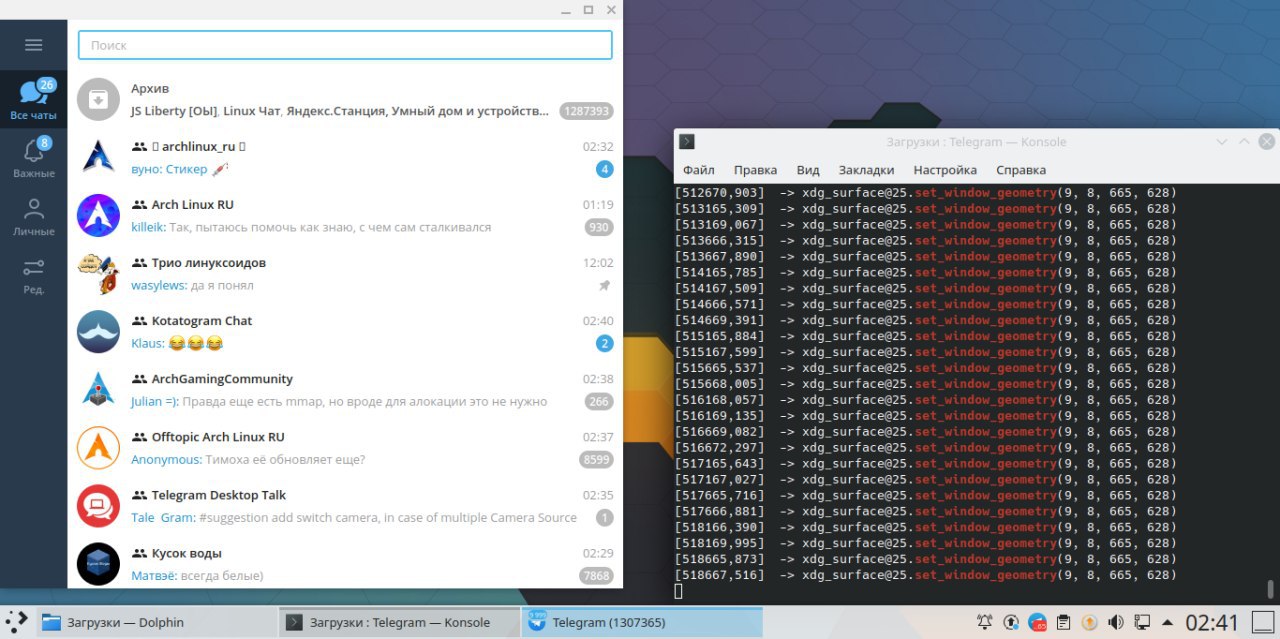Switch to Telegram (1307365) taskbar entry
The image size is (1280, 639).
[x=642, y=622]
